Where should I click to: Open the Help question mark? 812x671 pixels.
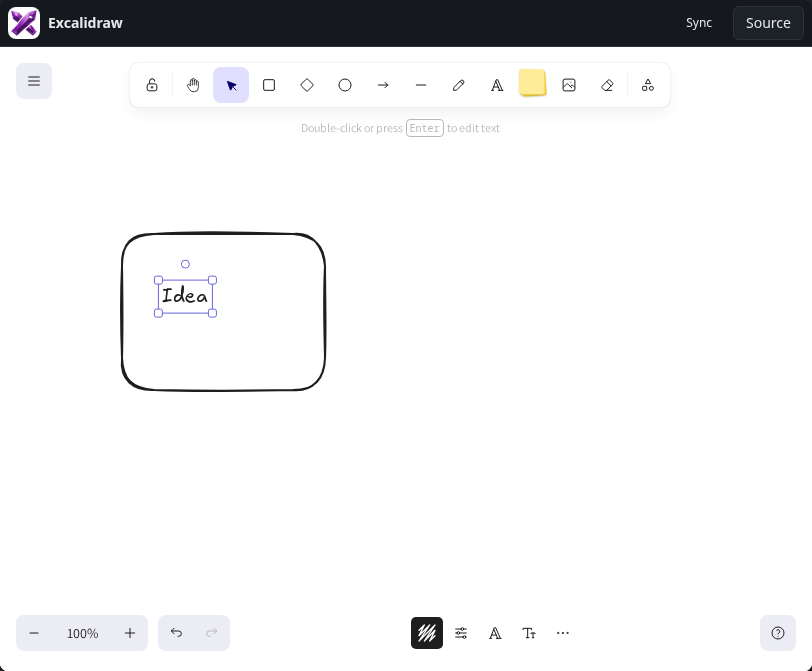[x=778, y=633]
